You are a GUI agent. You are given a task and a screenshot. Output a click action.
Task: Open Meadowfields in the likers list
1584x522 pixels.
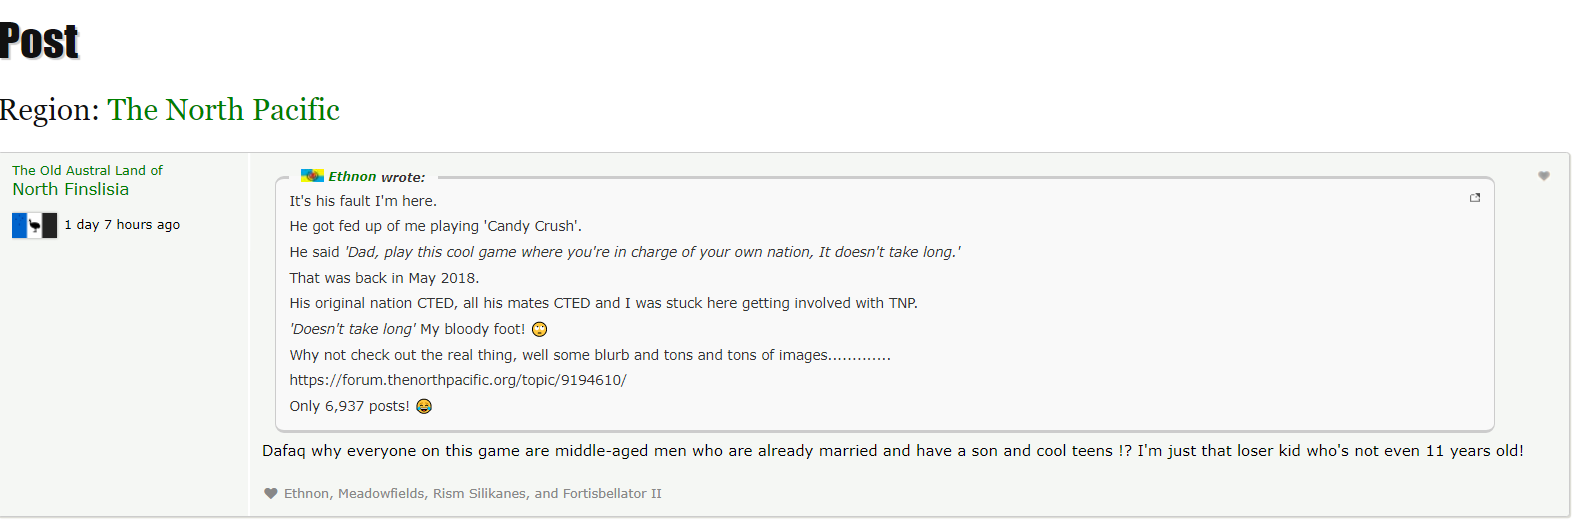[381, 493]
